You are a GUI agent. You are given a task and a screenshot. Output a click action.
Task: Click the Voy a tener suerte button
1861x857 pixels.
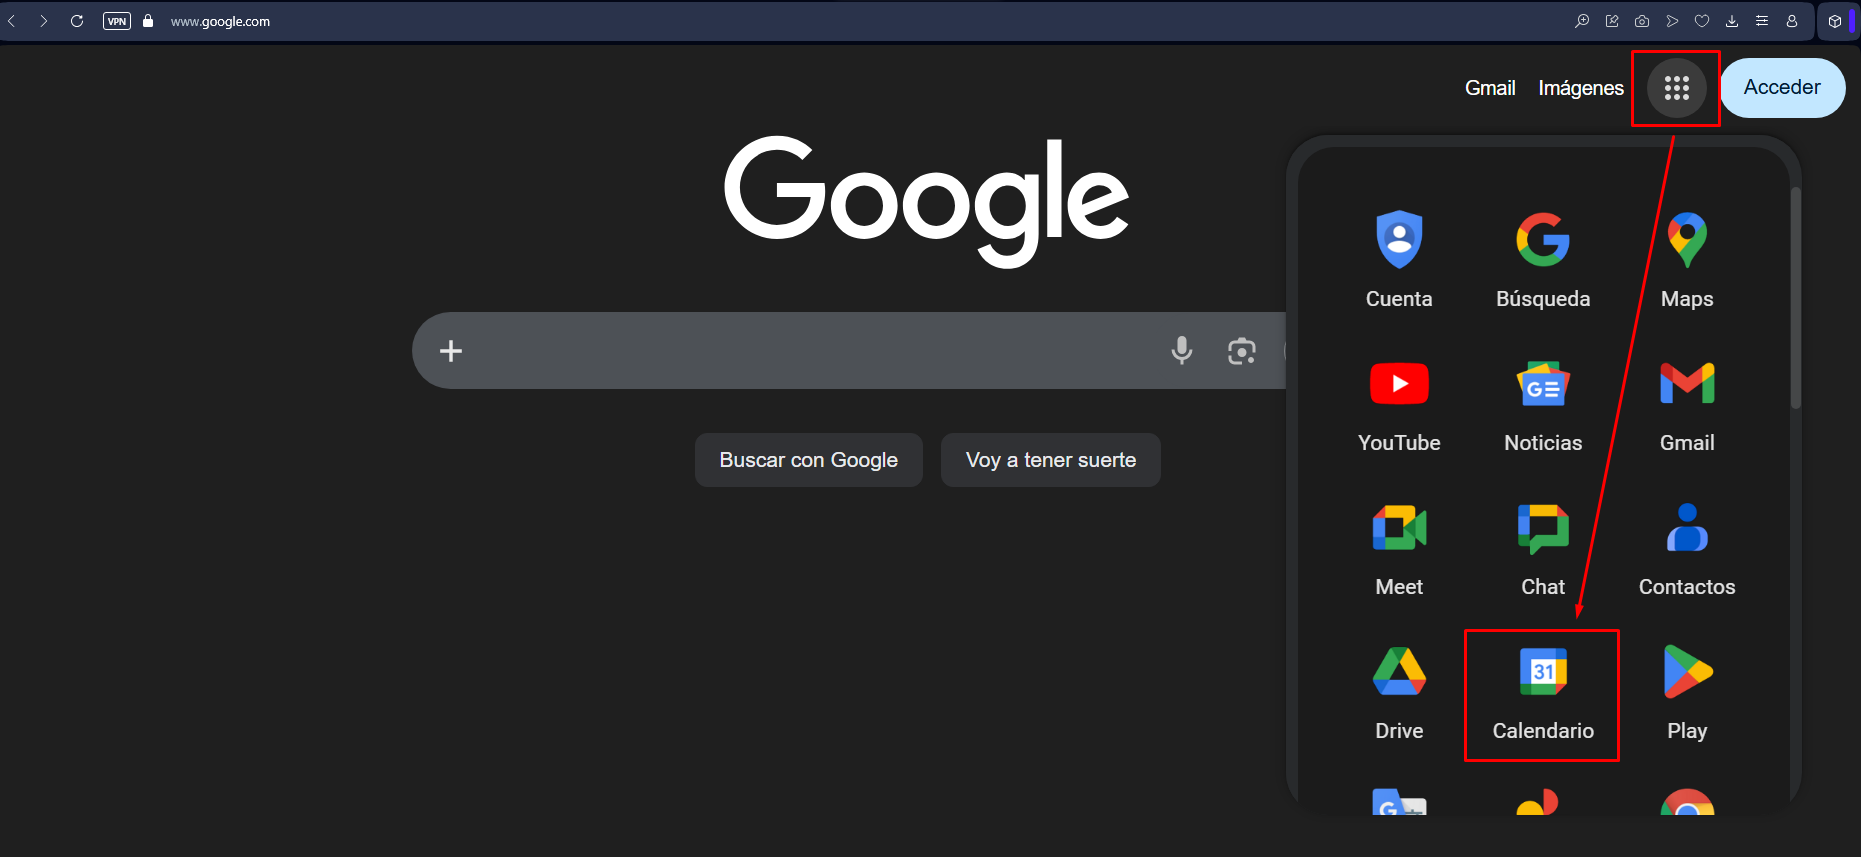[x=1050, y=460]
